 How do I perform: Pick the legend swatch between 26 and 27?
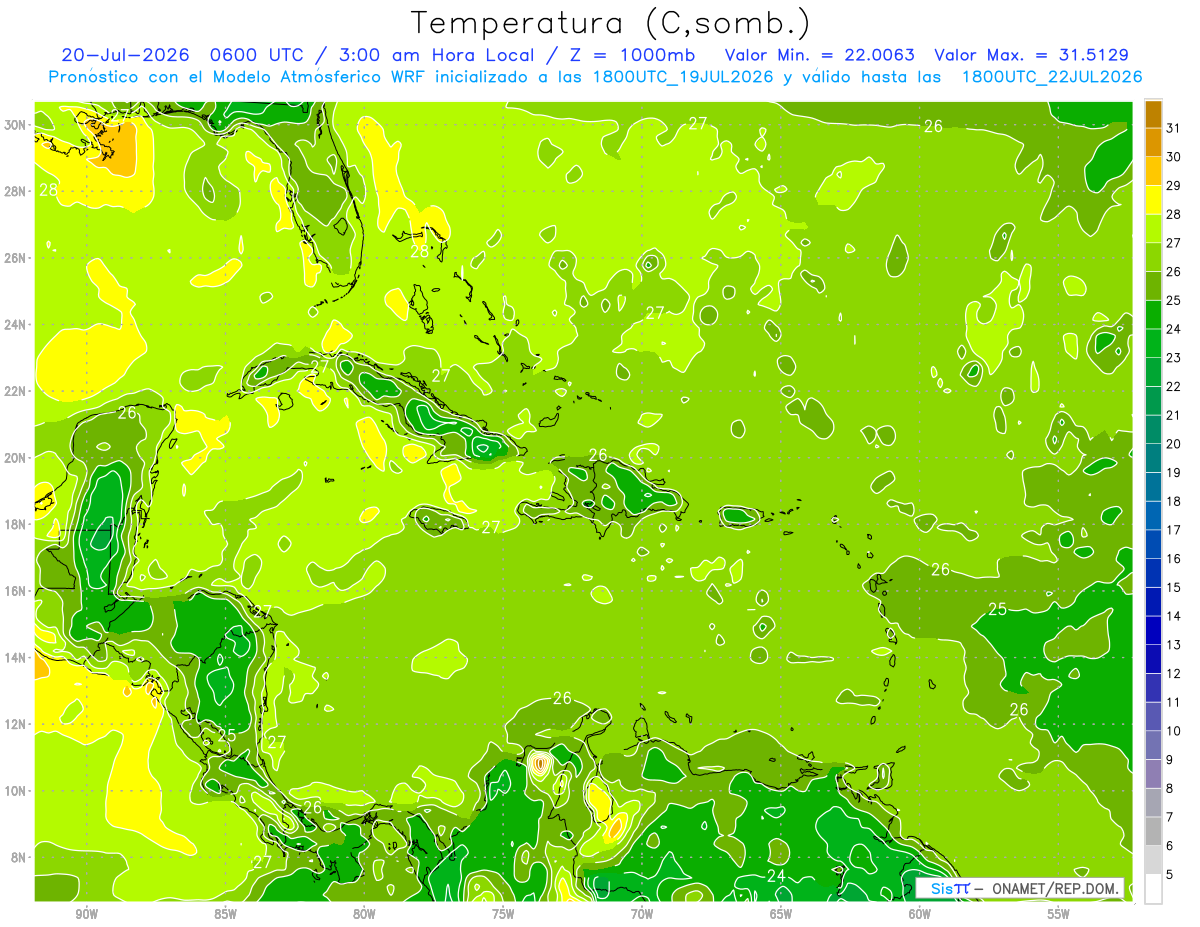point(1153,258)
